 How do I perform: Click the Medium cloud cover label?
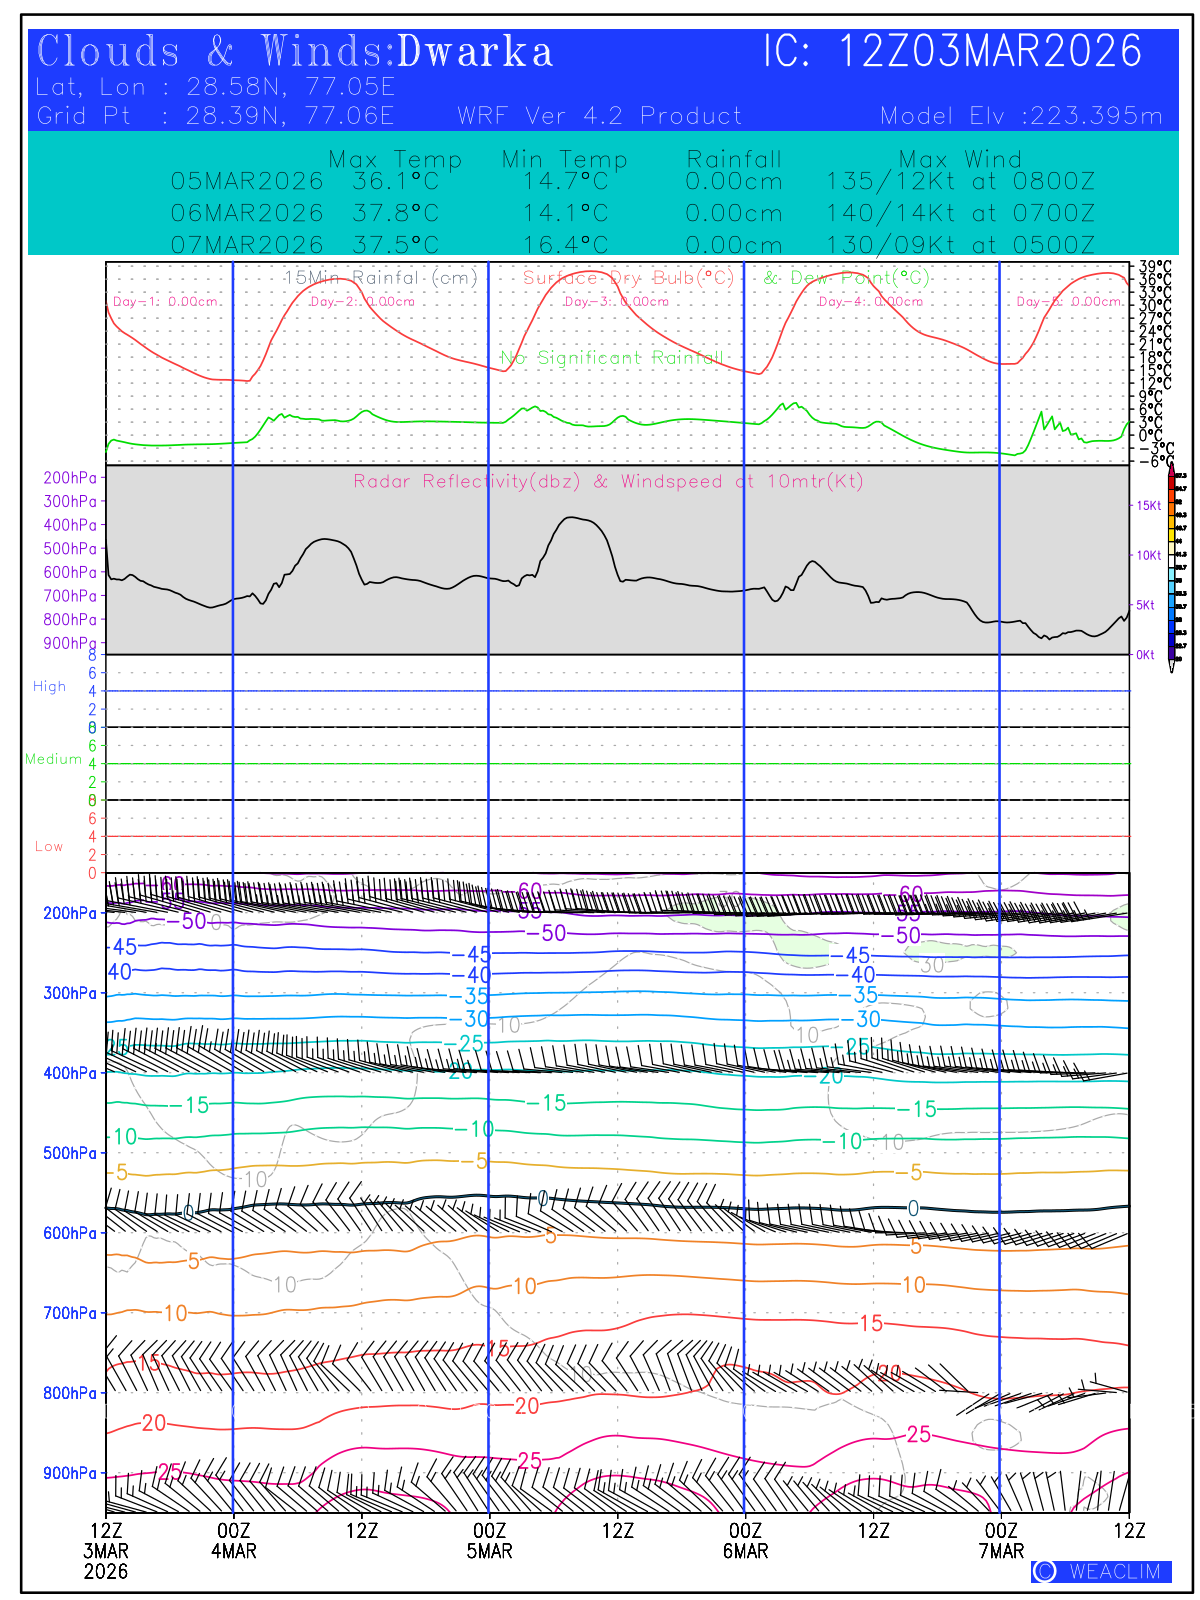click(53, 759)
